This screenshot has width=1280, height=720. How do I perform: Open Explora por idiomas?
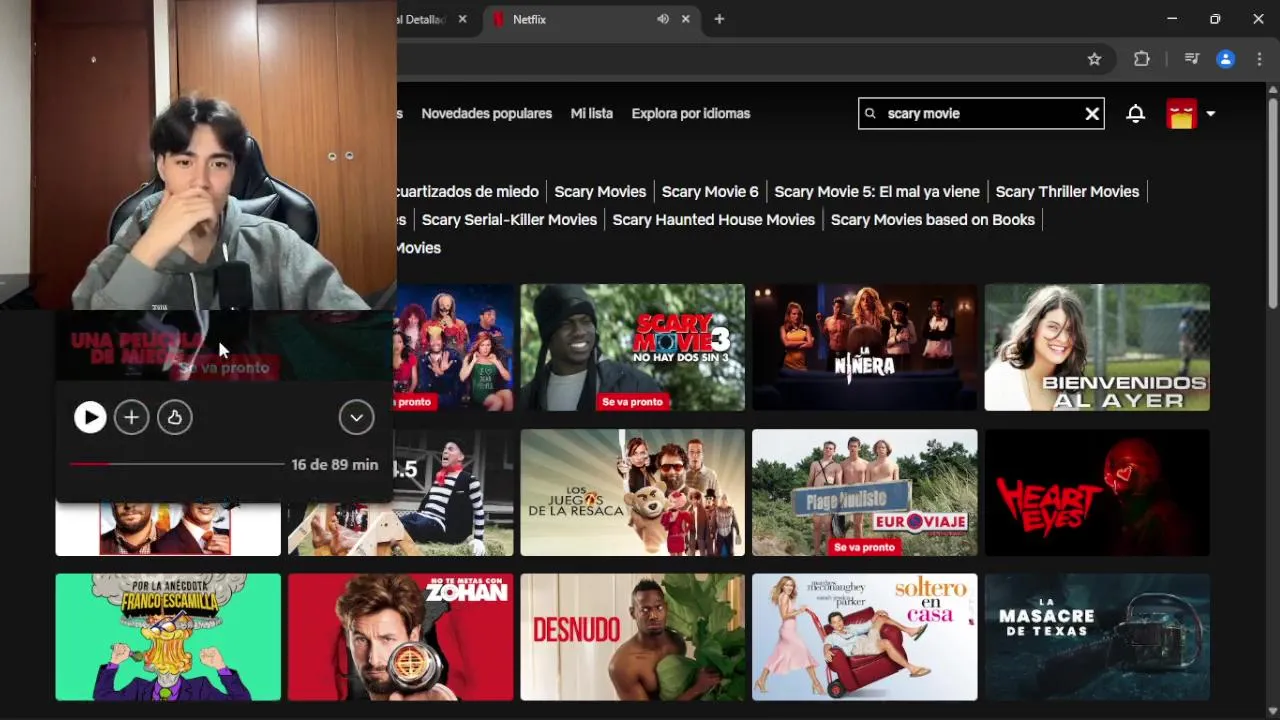pyautogui.click(x=690, y=114)
